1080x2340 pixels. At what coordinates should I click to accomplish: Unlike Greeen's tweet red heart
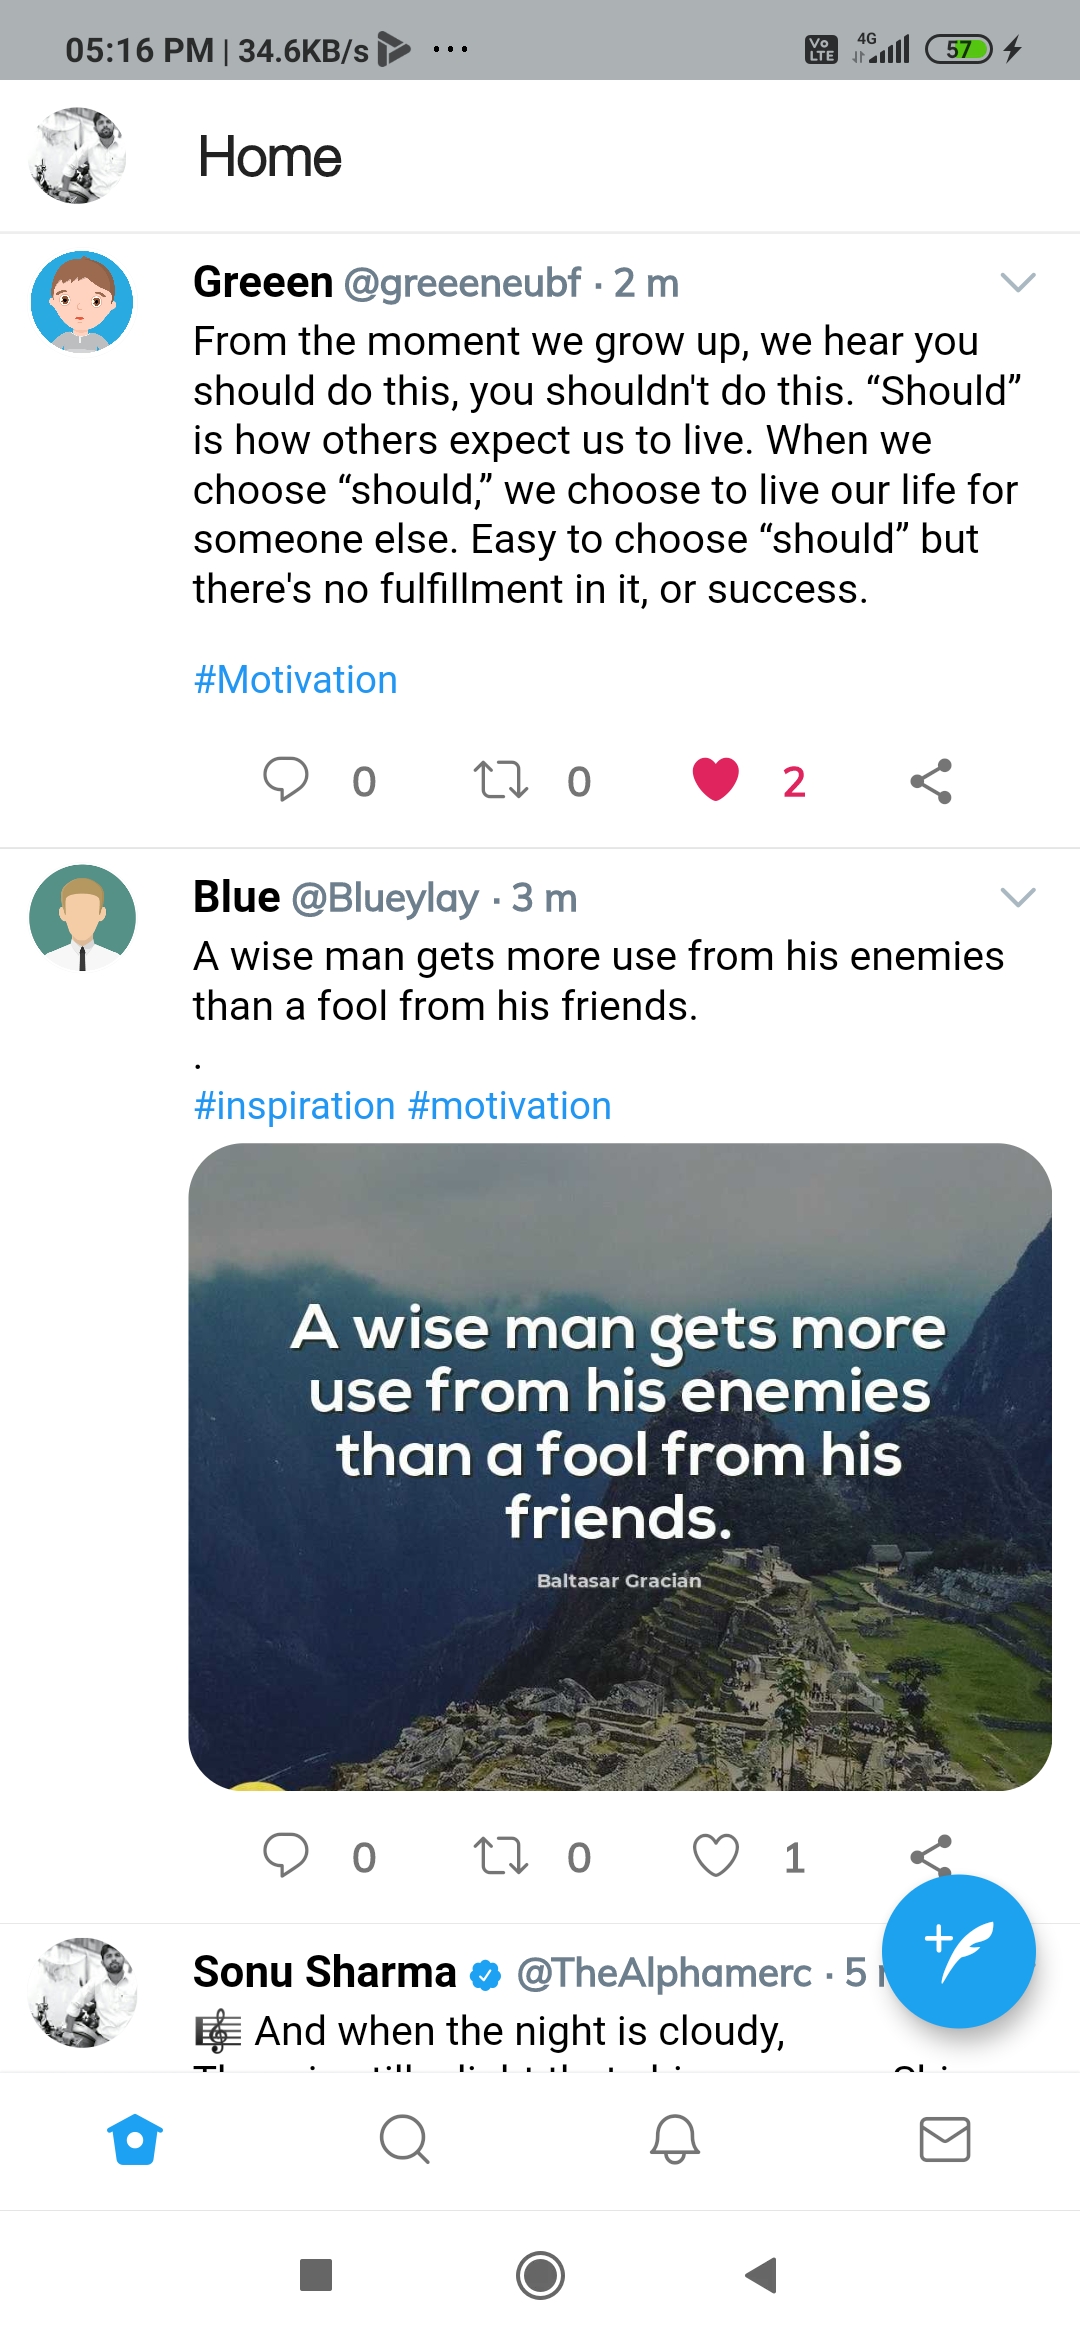(716, 780)
